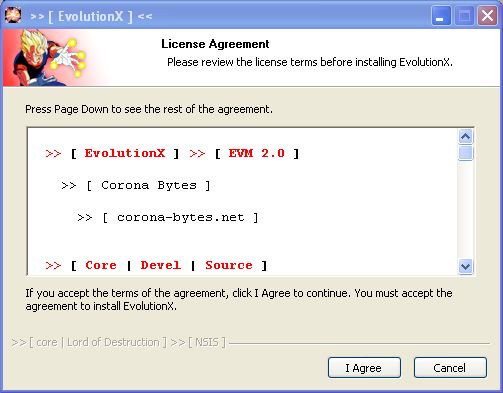Click the corona-bytes.net text line
This screenshot has height=393, width=503.
[x=168, y=218]
